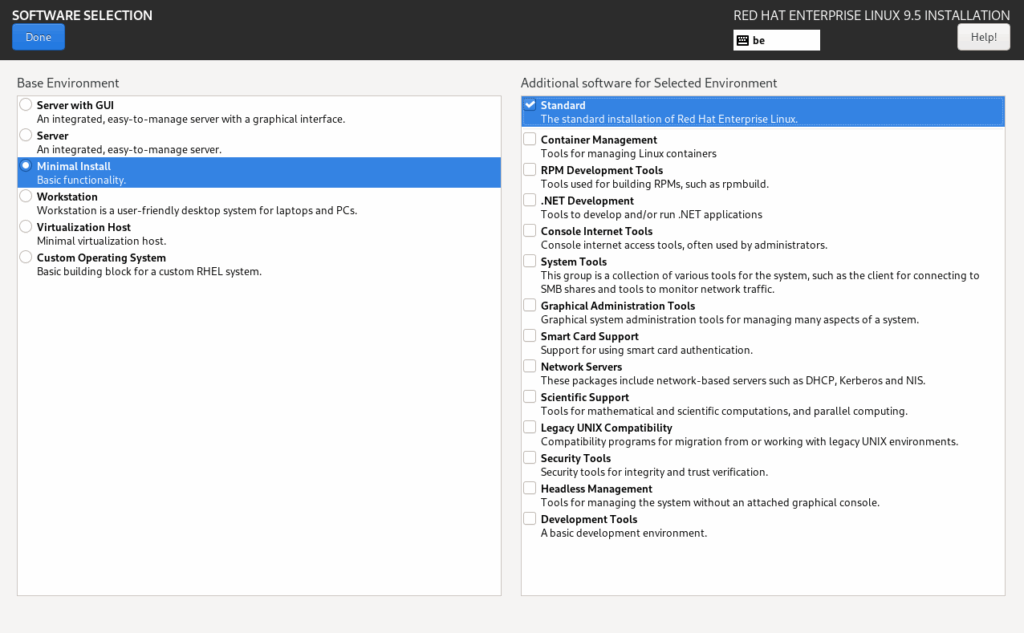
Task: Choose the Workstation radio button
Action: click(x=26, y=197)
